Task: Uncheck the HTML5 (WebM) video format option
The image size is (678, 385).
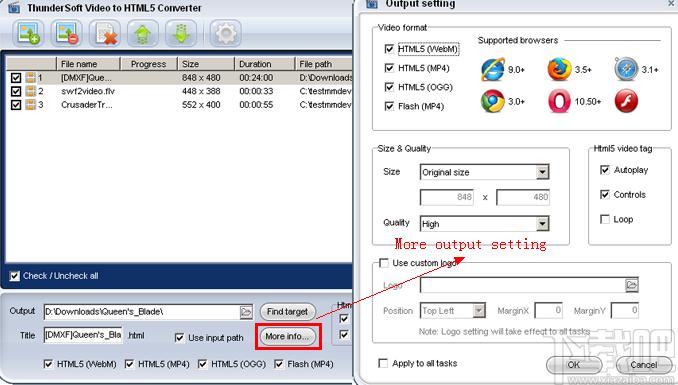Action: click(389, 49)
